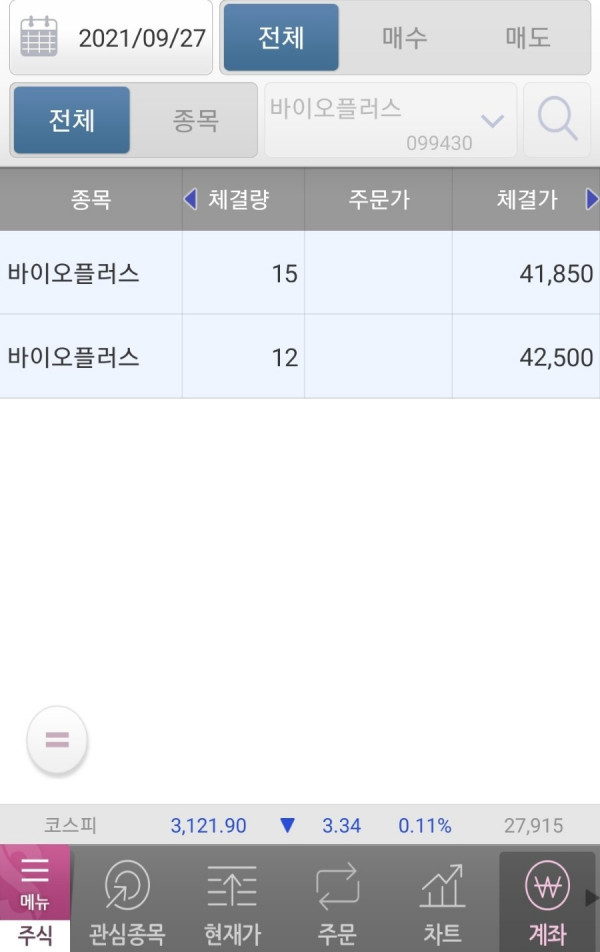Screen dimensions: 600x952
Task: Select the 매도 sell filter
Action: coord(528,38)
